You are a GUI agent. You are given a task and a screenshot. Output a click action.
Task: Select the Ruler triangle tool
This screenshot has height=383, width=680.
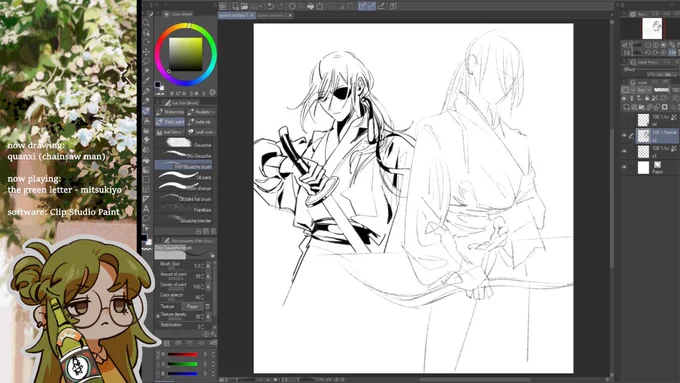coord(147,199)
